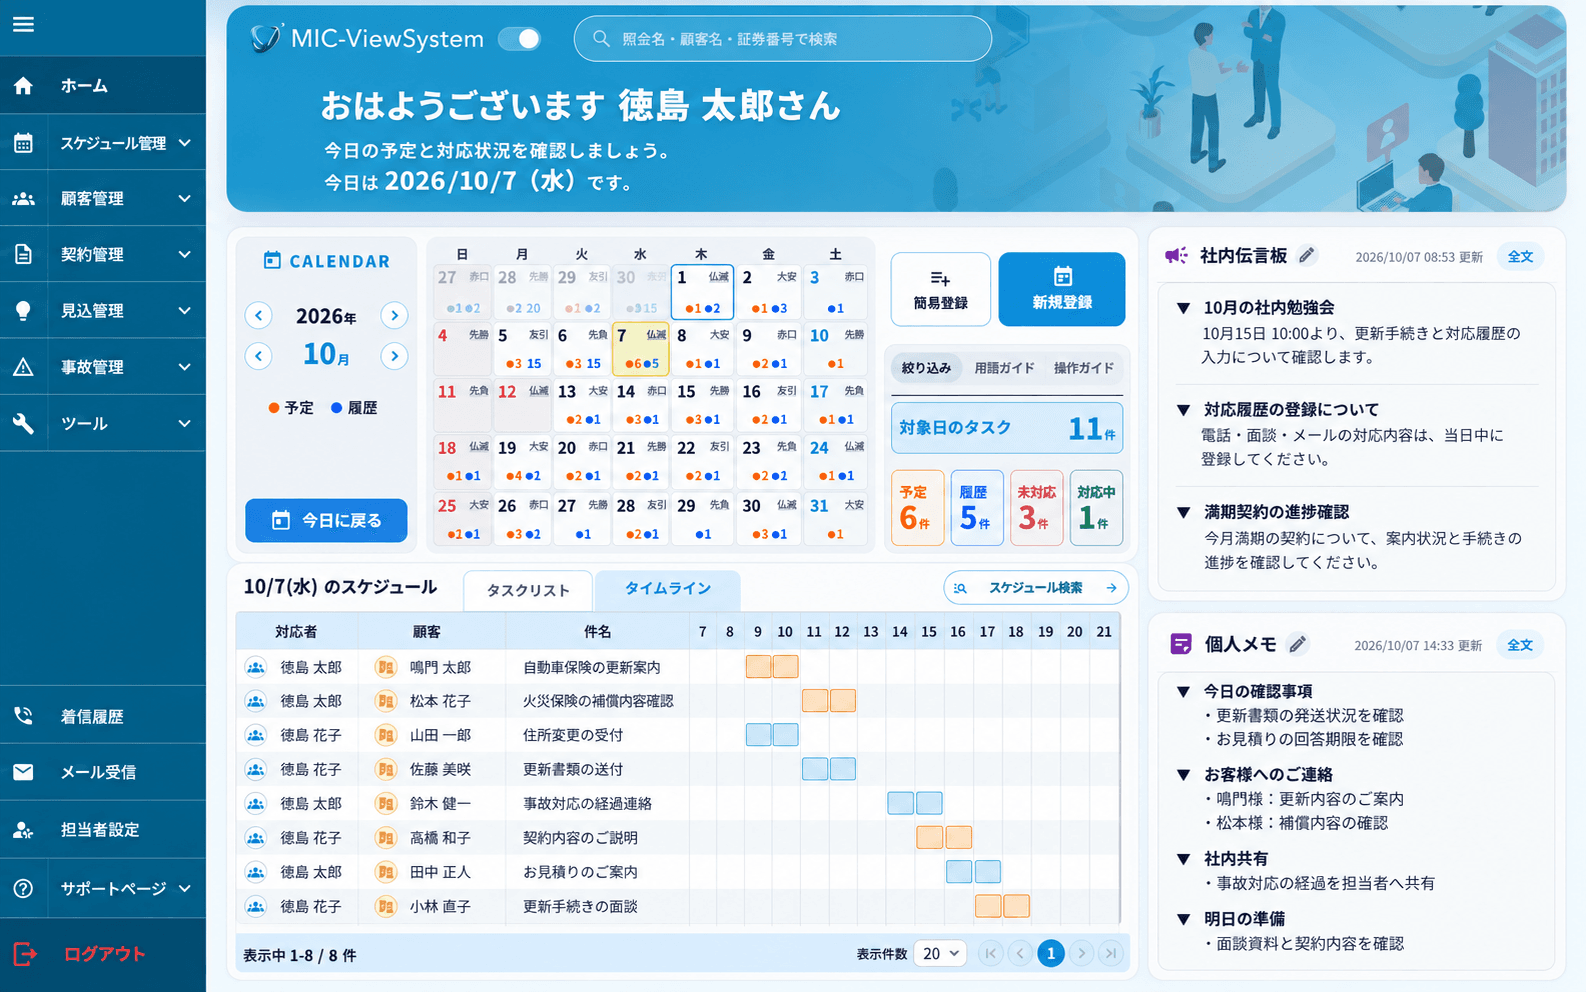1586x992 pixels.
Task: Click the 事故管理 warning triangle icon
Action: 23,367
